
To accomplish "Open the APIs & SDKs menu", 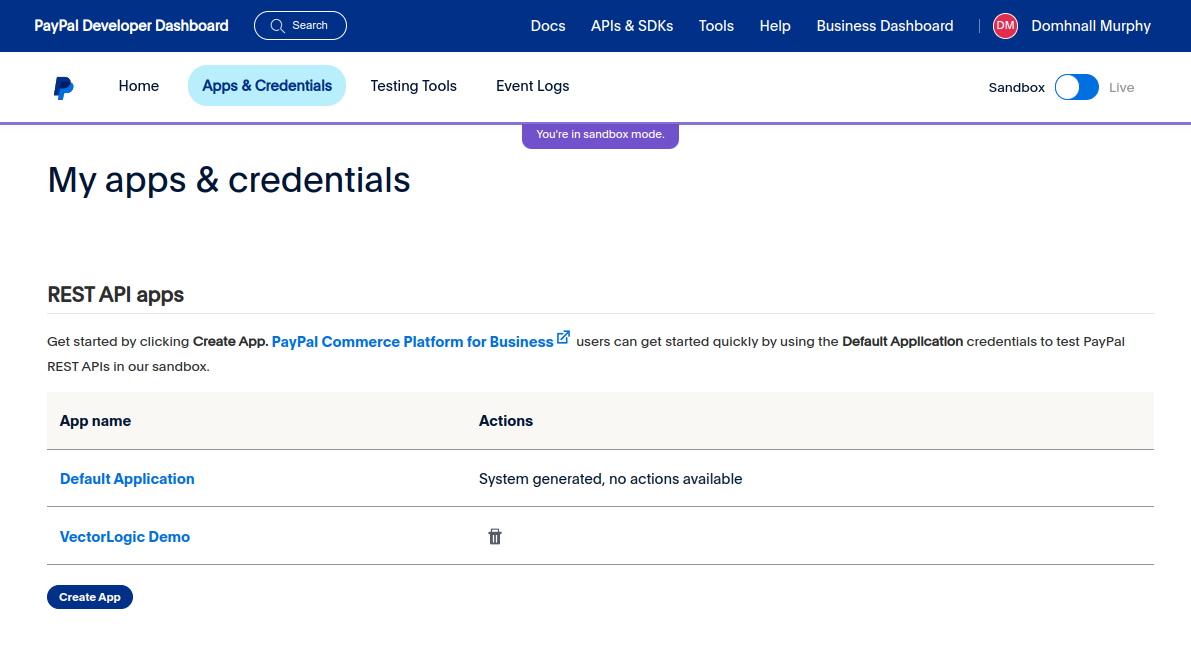I will coord(632,26).
